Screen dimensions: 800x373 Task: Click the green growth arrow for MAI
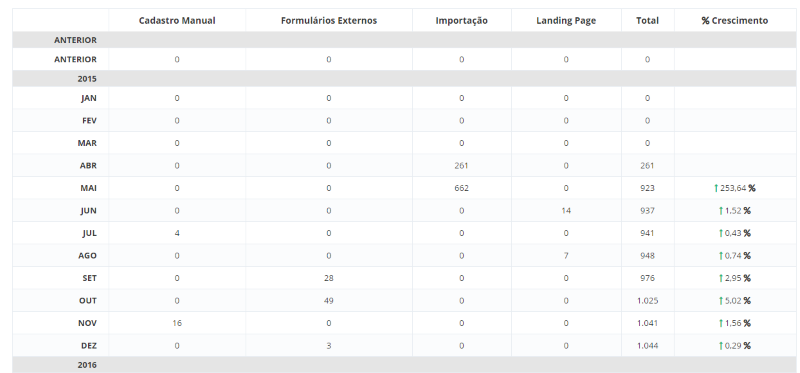(716, 188)
